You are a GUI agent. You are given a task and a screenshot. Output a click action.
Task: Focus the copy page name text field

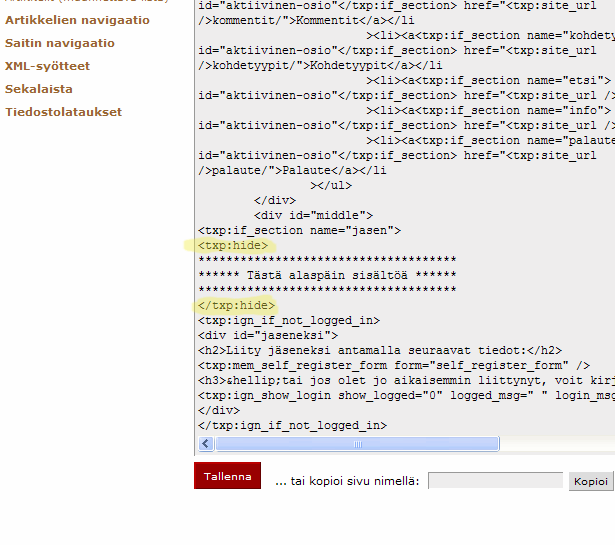point(495,481)
